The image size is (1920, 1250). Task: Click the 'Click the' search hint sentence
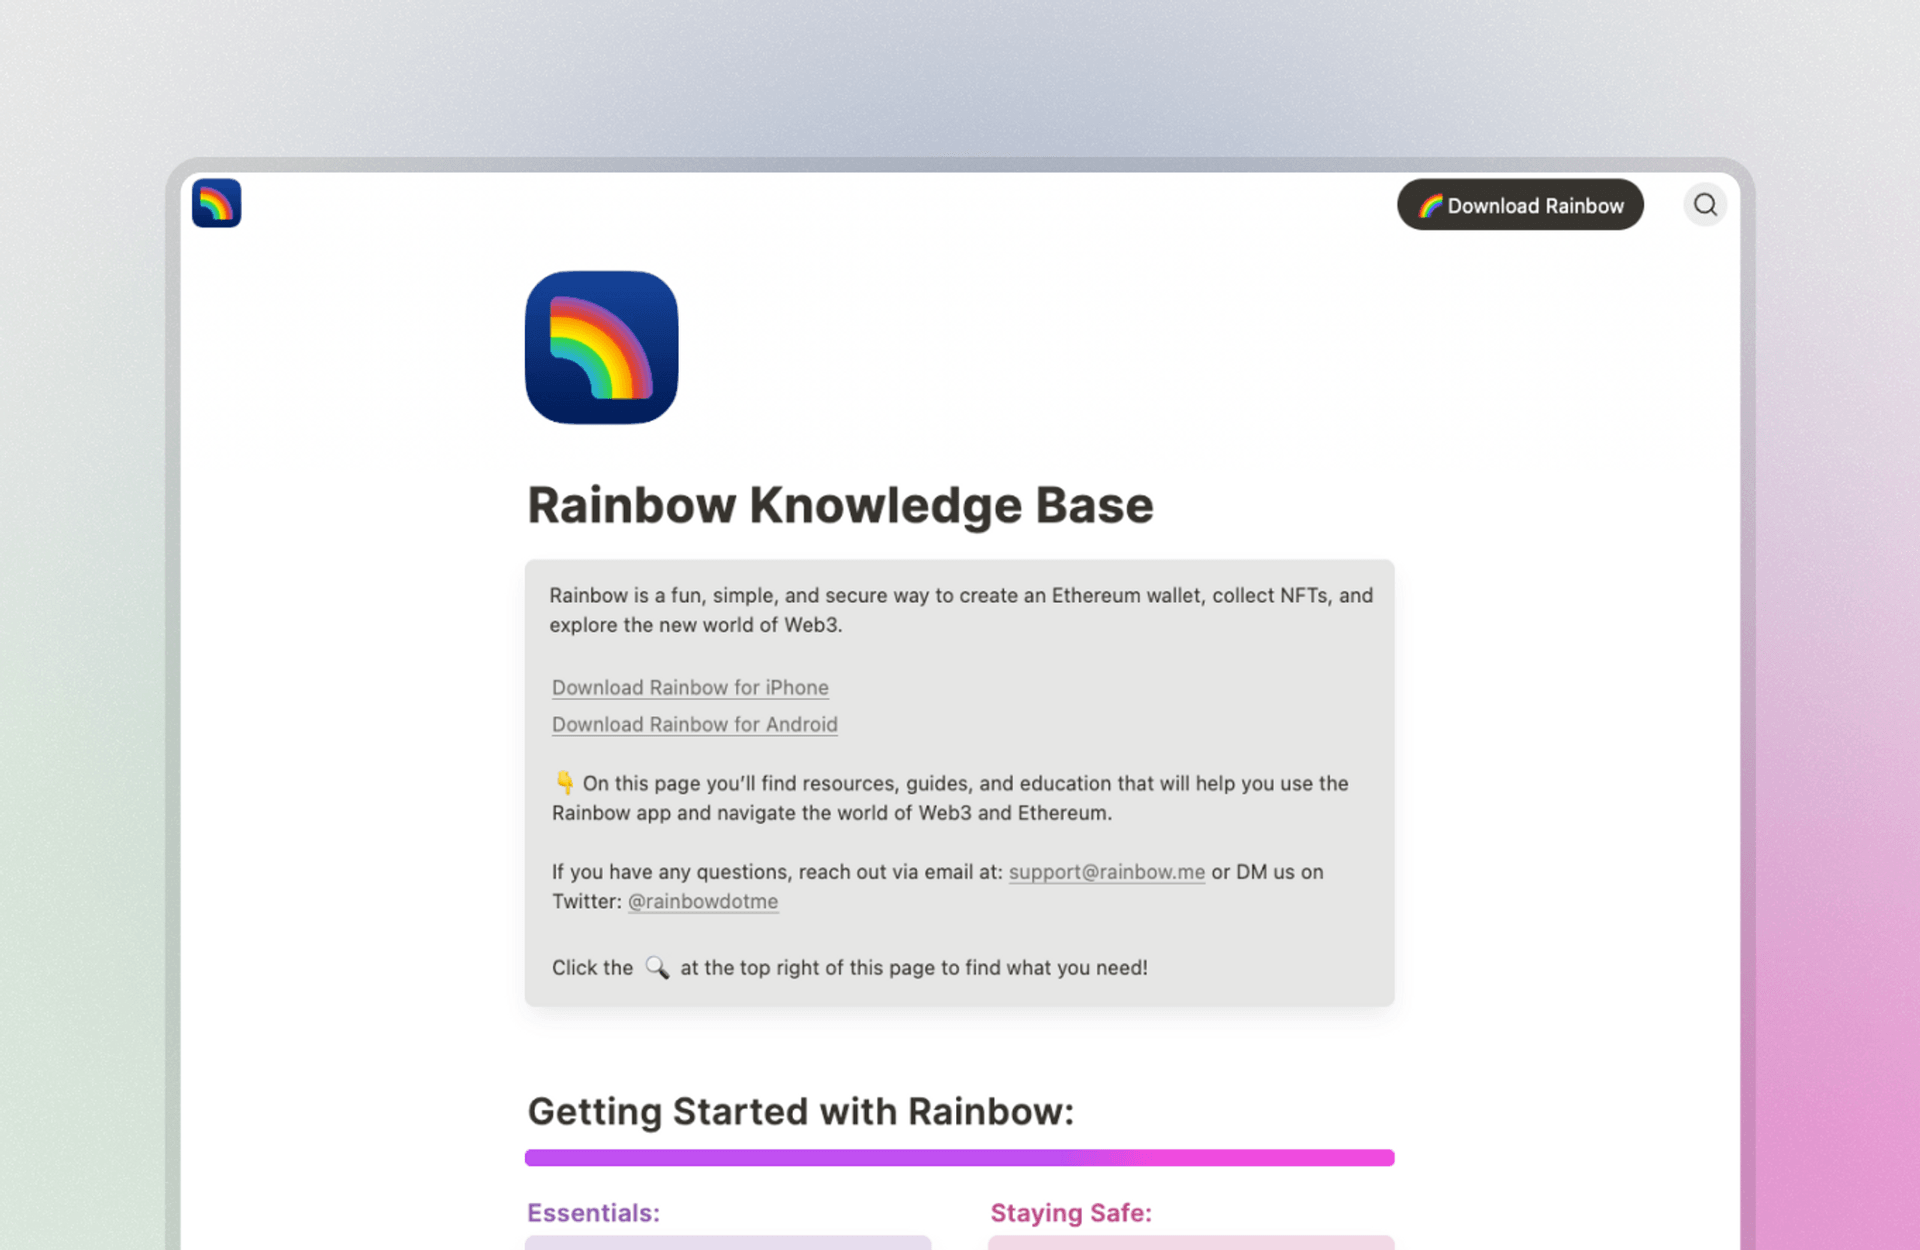(850, 967)
